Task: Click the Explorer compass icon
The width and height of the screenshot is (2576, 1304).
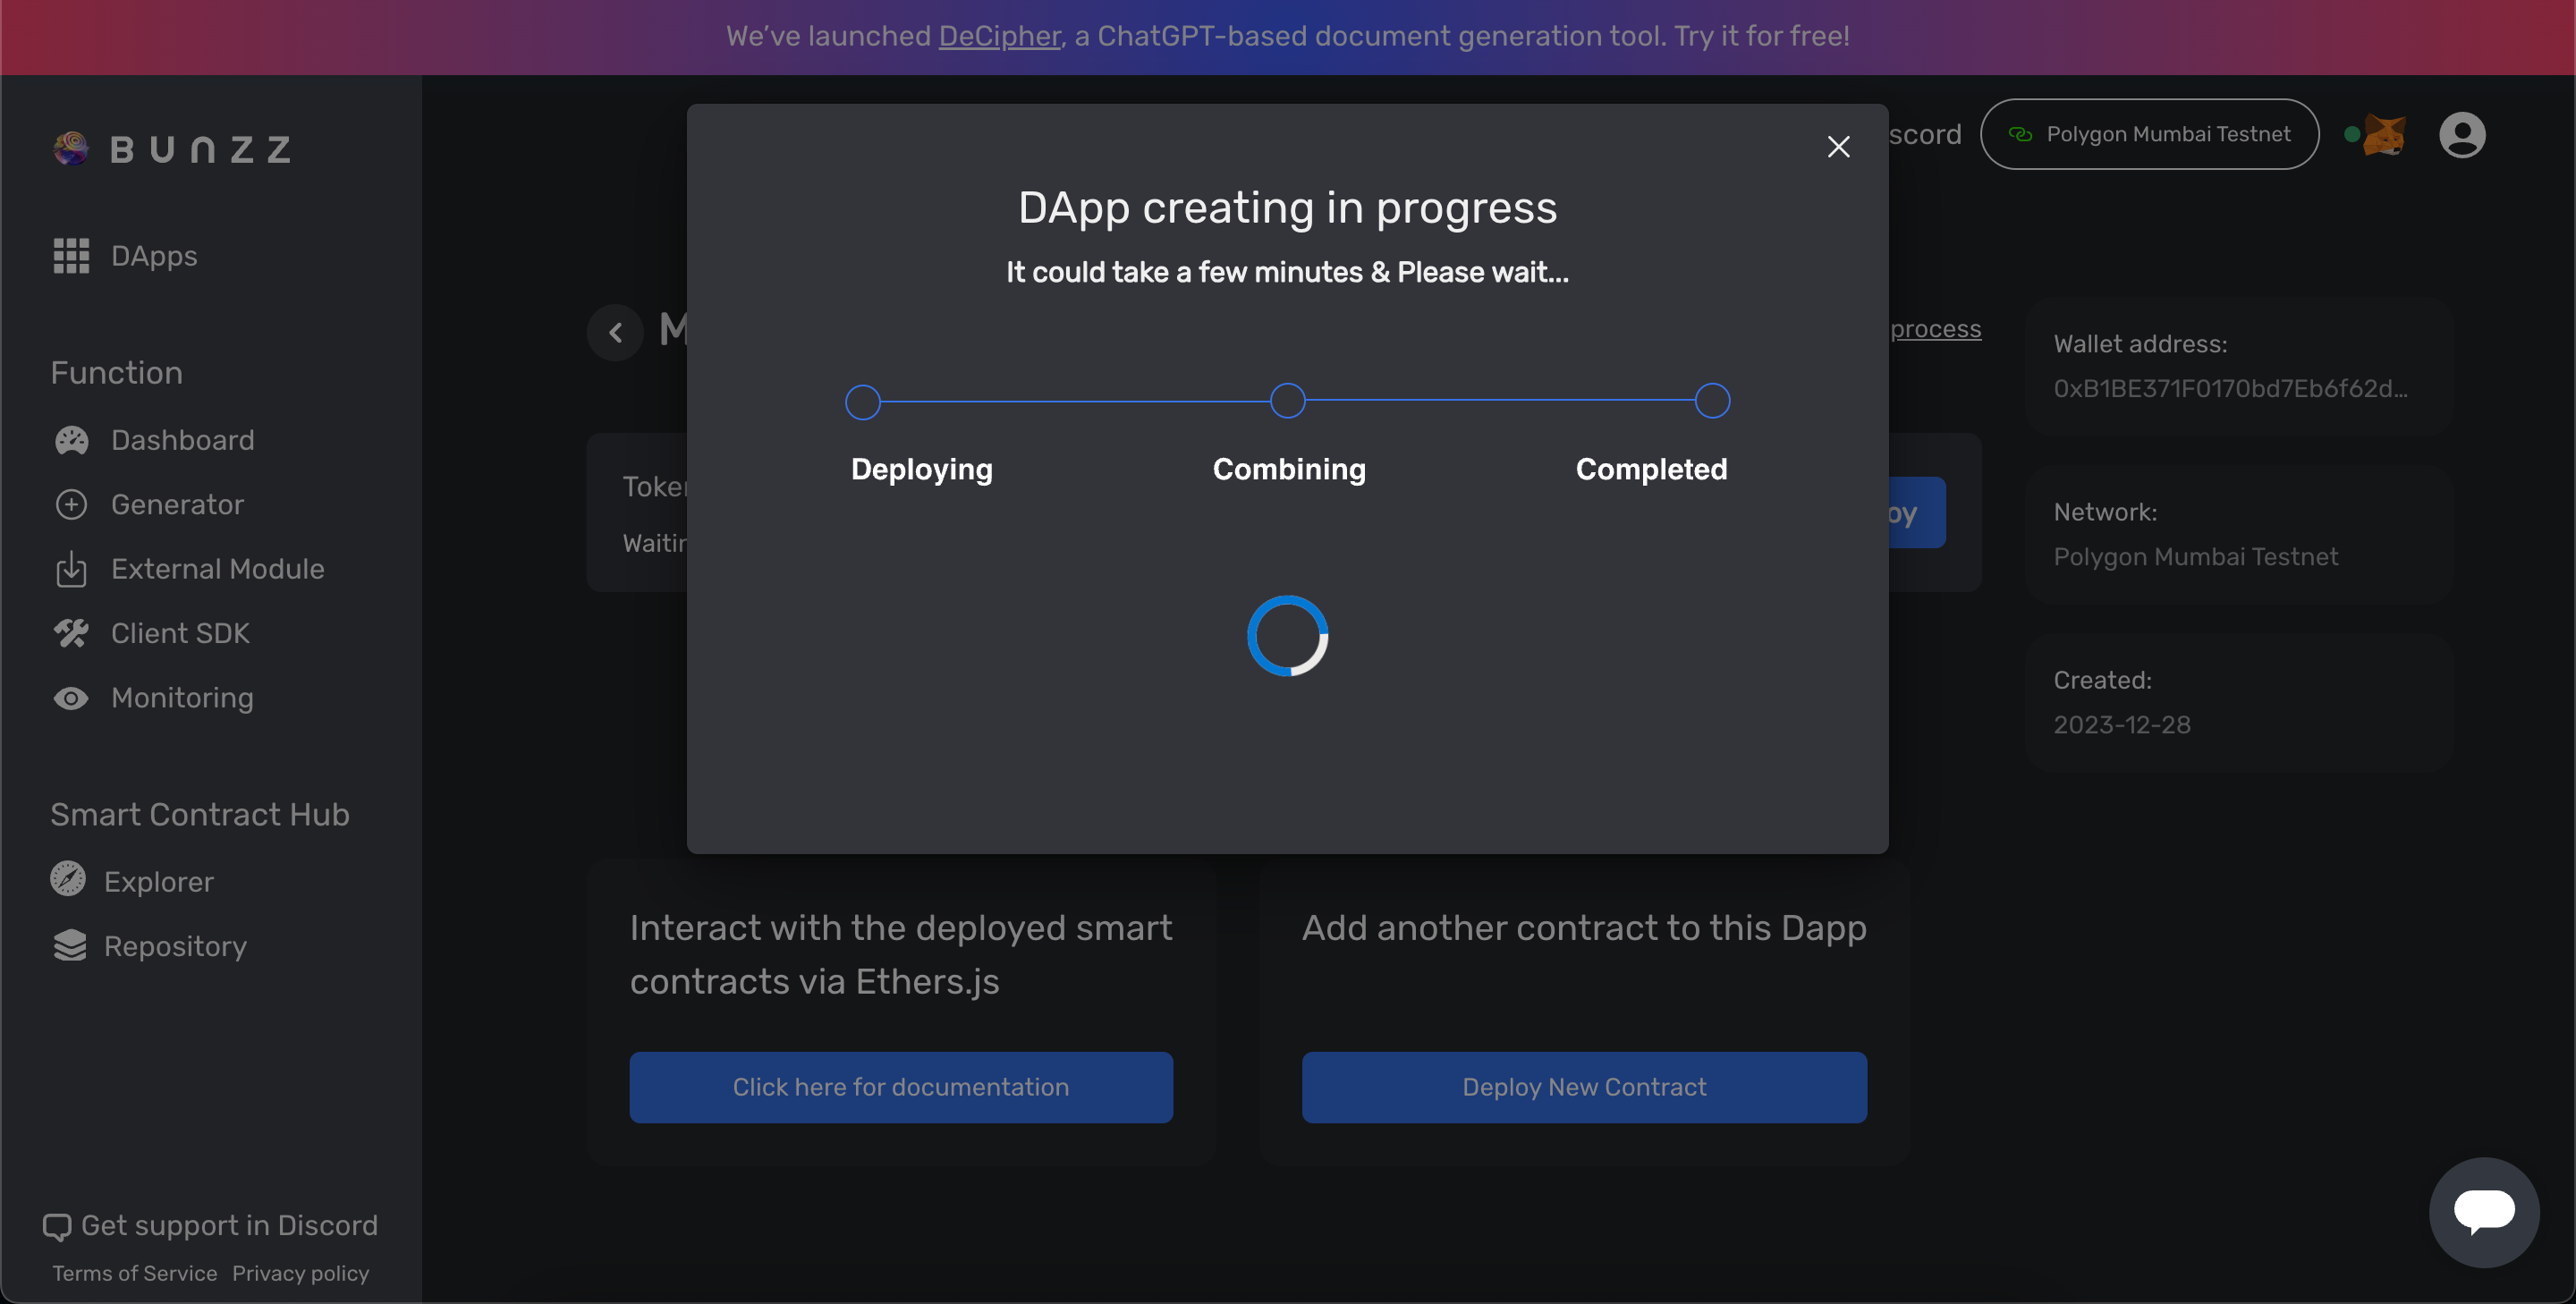Action: pyautogui.click(x=68, y=880)
